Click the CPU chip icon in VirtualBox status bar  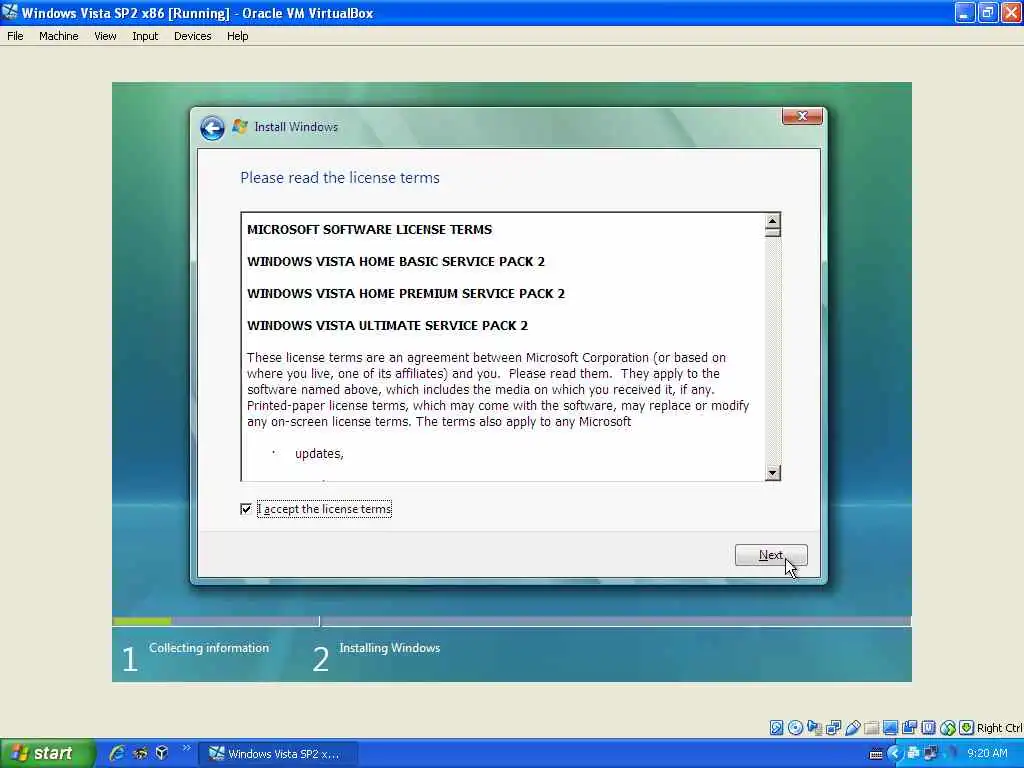pos(928,728)
